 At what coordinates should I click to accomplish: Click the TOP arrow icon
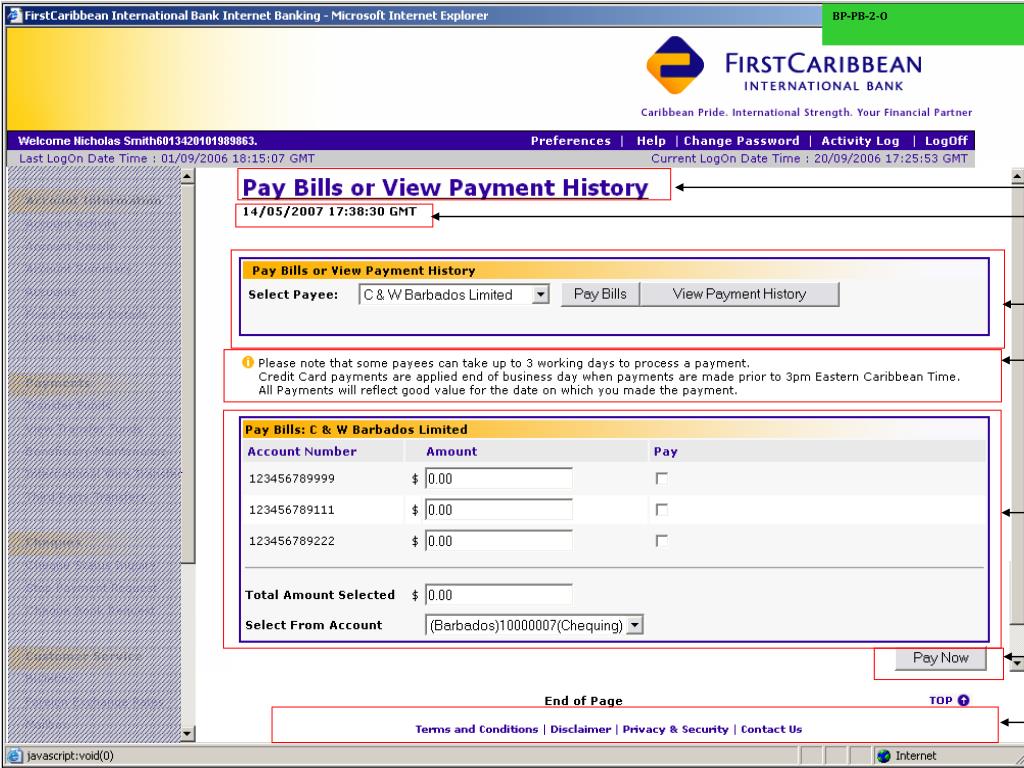coord(963,700)
